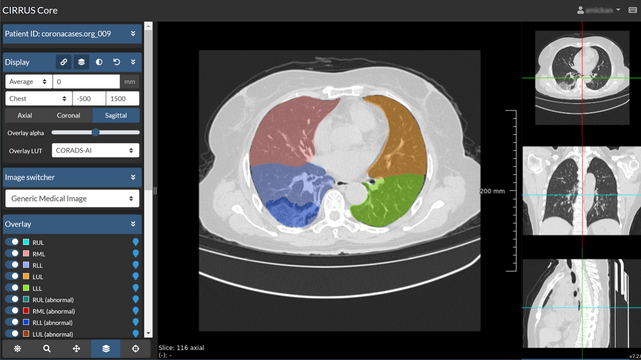Switch to the Axial view tab
This screenshot has height=360, width=641.
tap(25, 115)
